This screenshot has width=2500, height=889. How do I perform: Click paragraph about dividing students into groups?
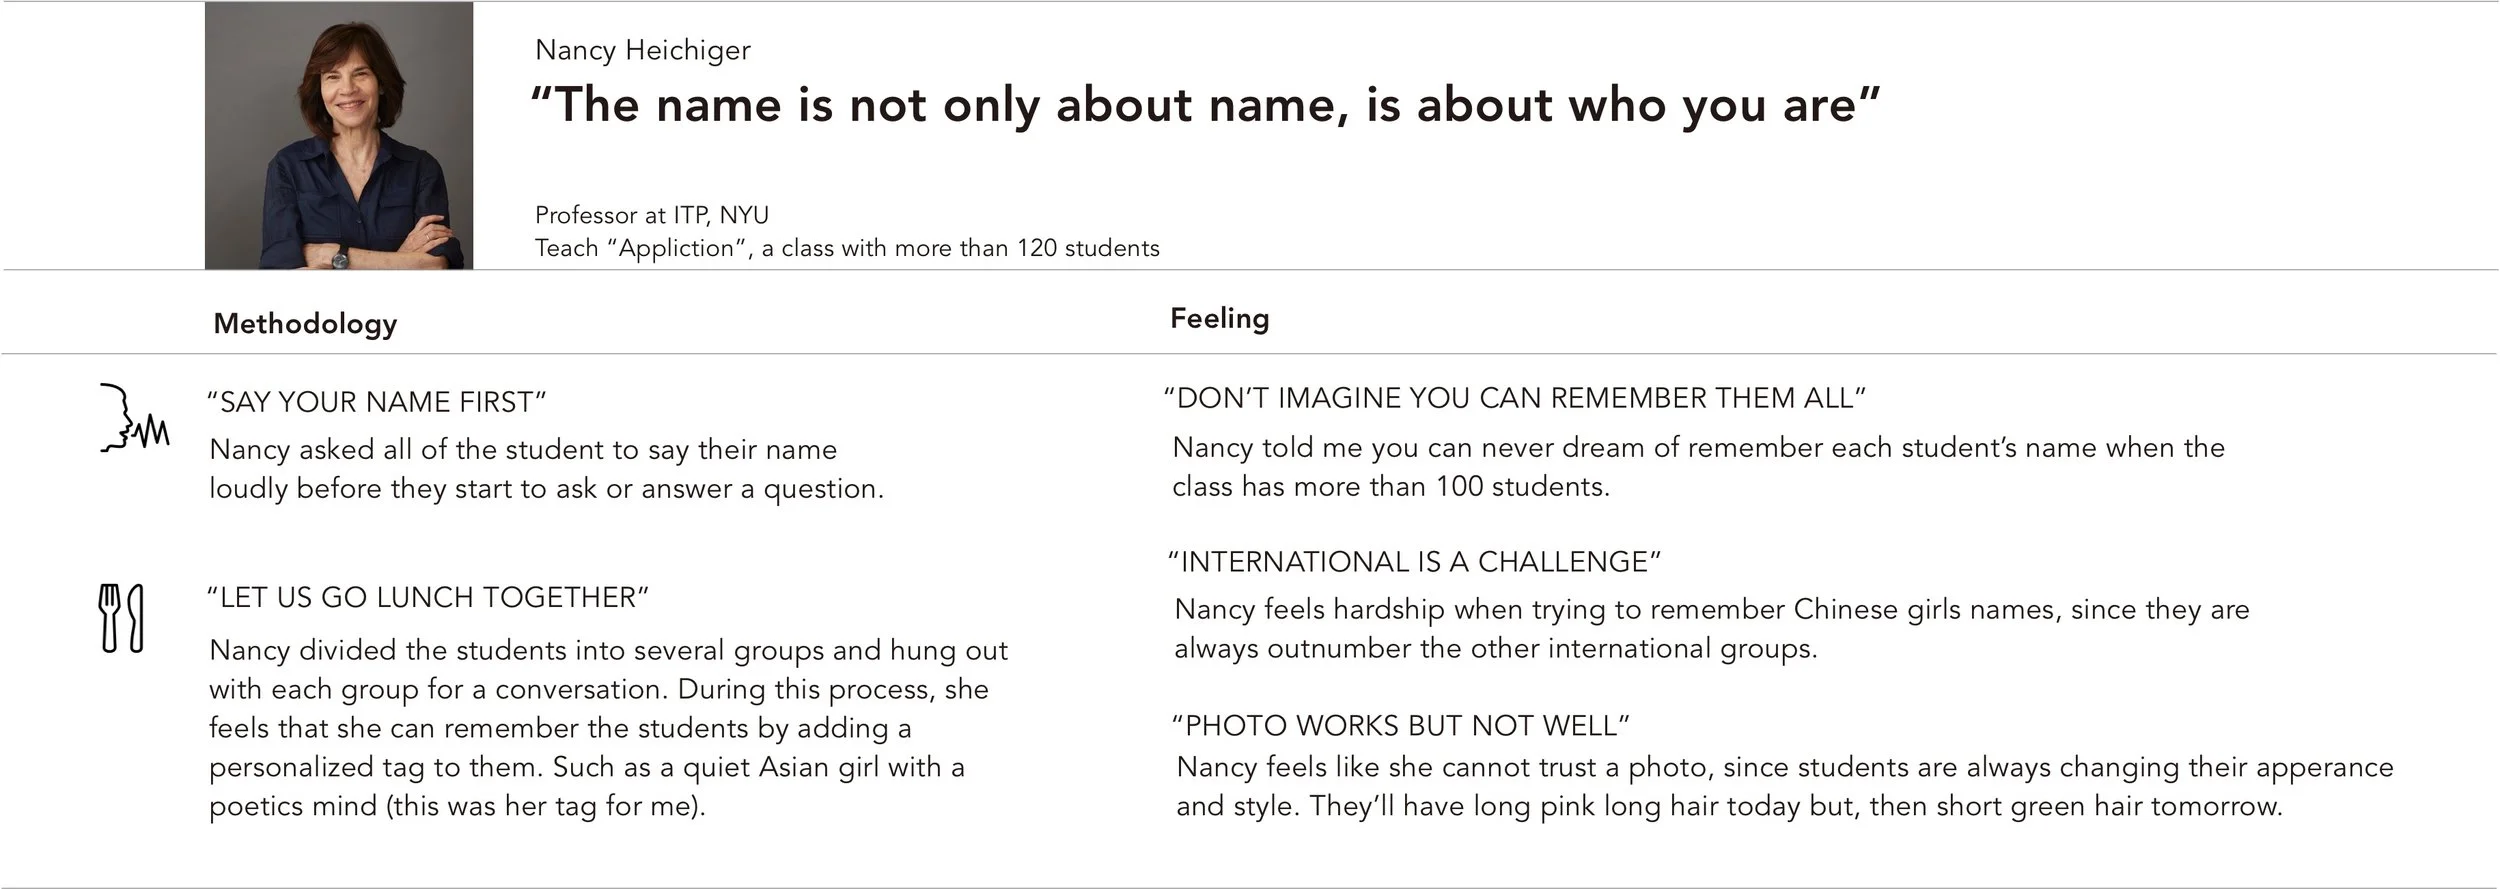pyautogui.click(x=608, y=728)
